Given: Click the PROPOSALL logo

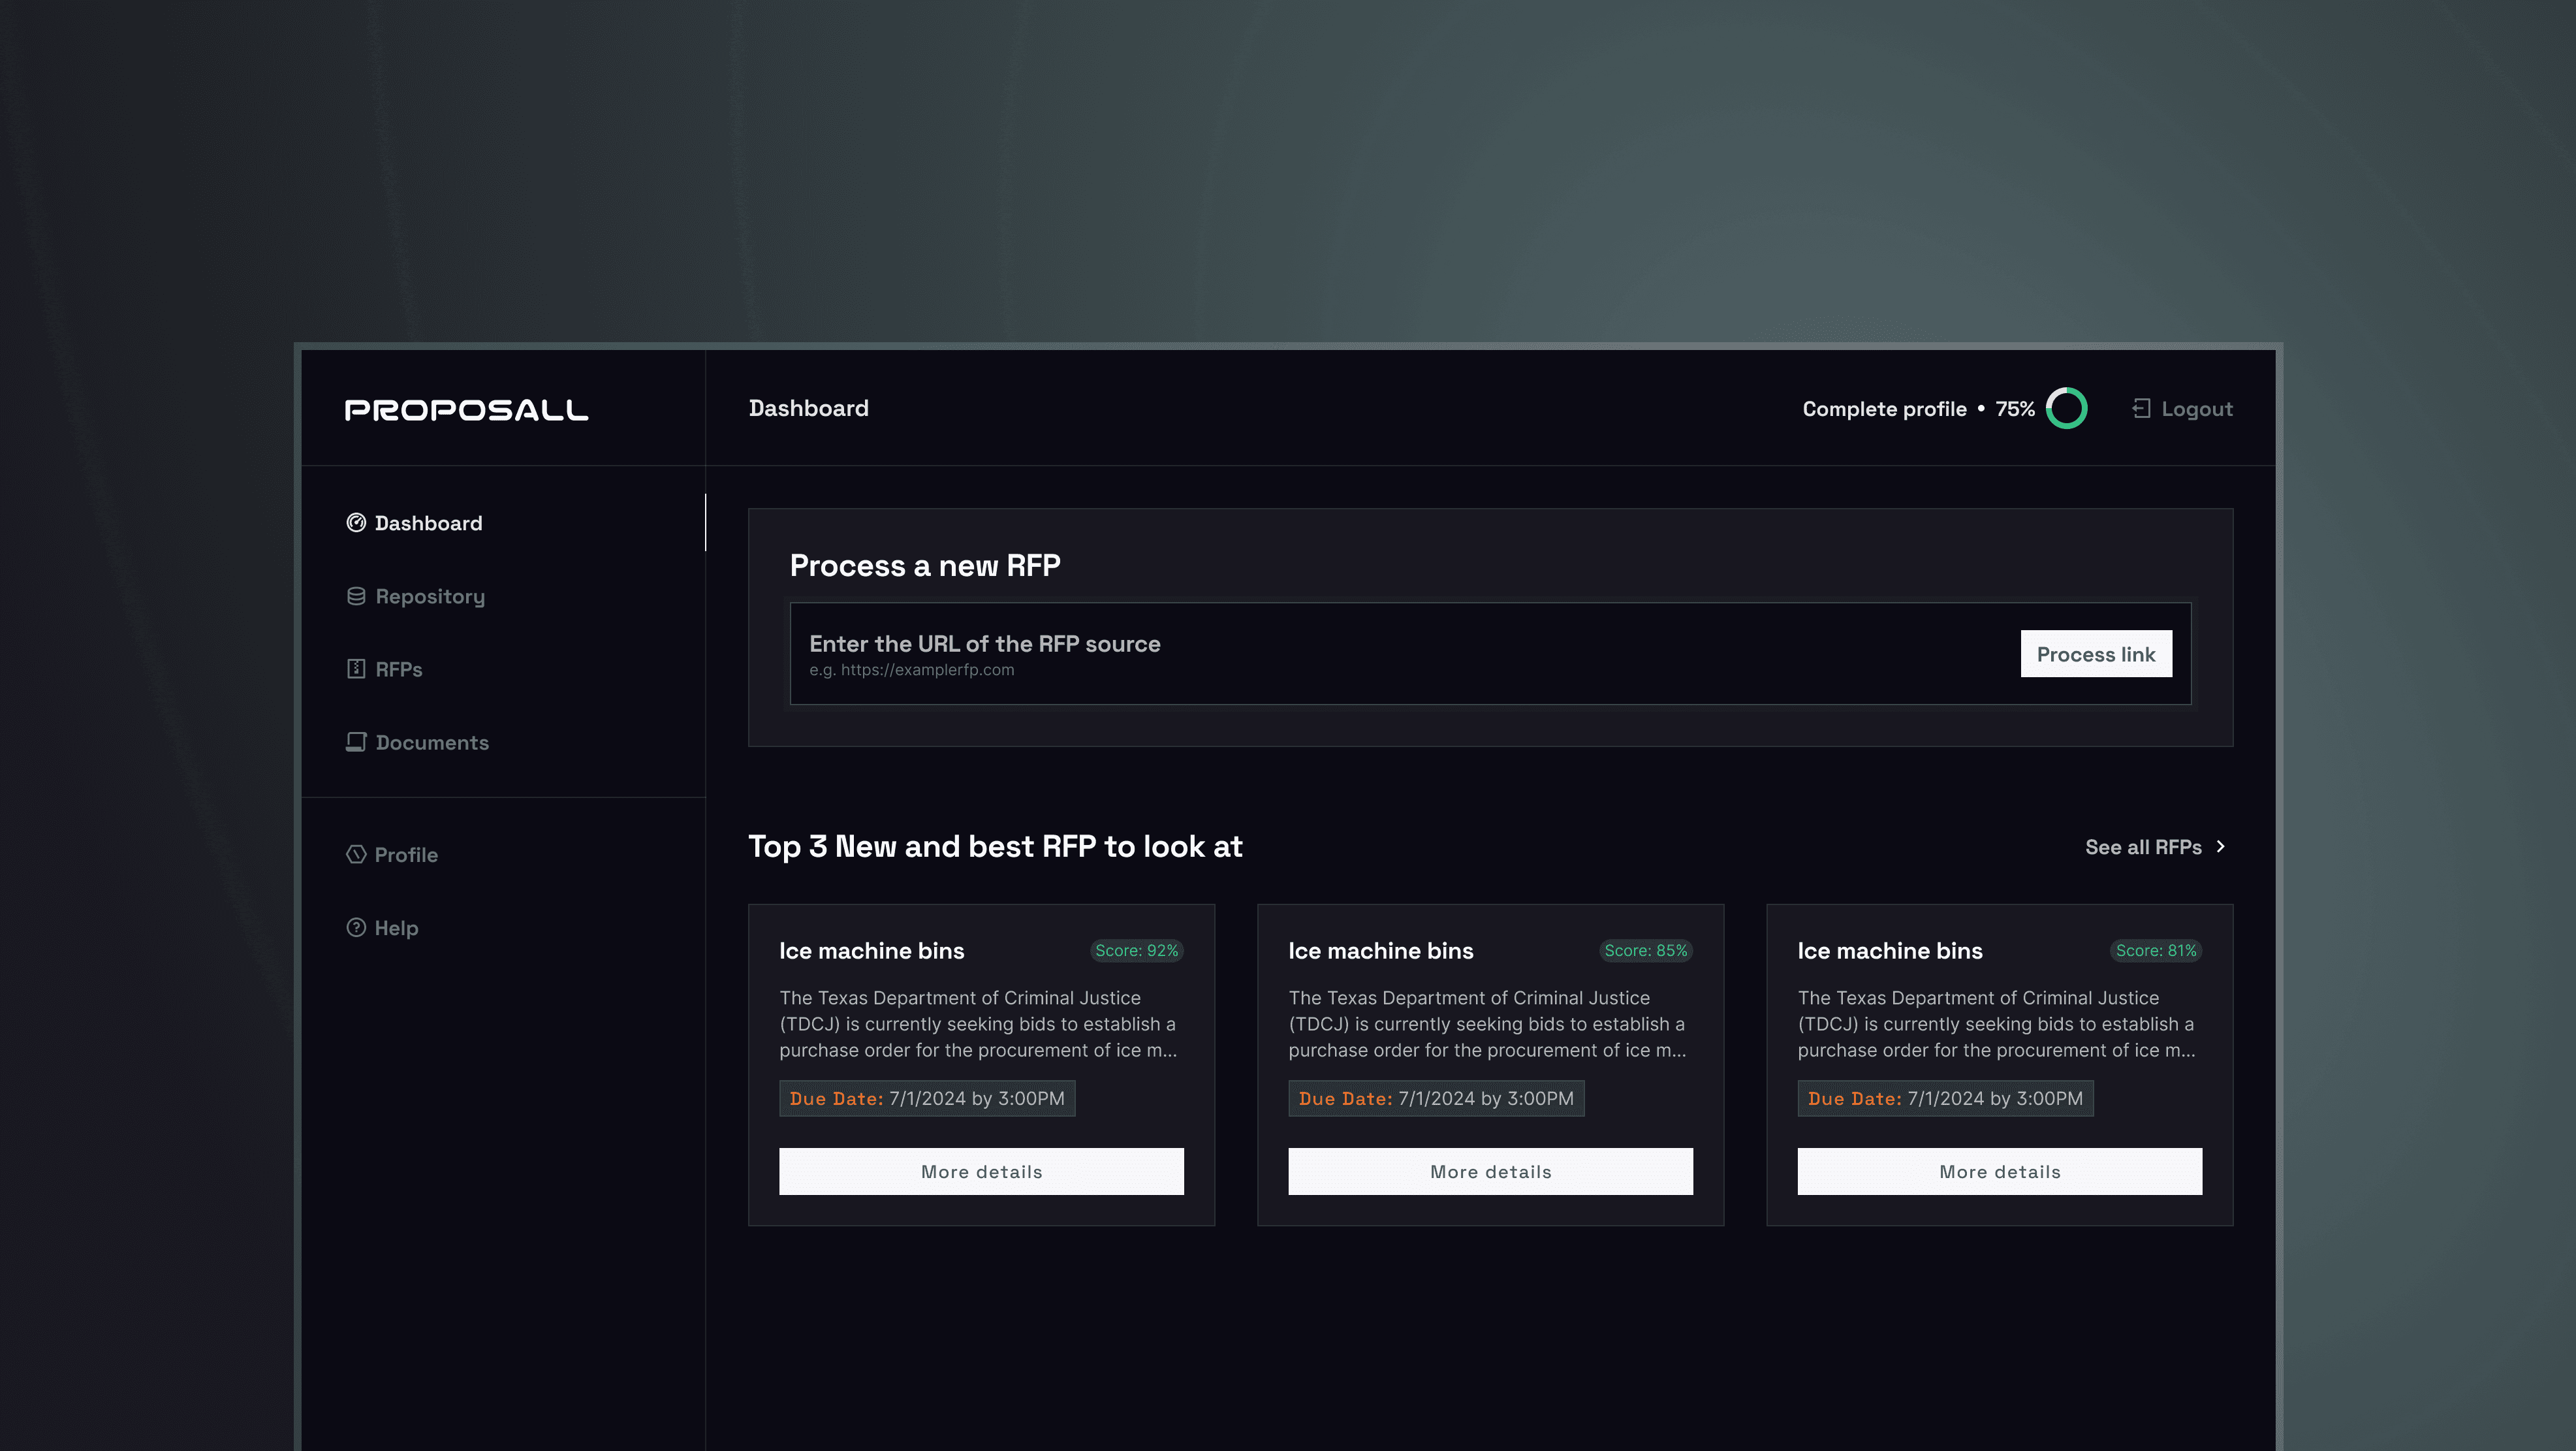Looking at the screenshot, I should [x=466, y=410].
